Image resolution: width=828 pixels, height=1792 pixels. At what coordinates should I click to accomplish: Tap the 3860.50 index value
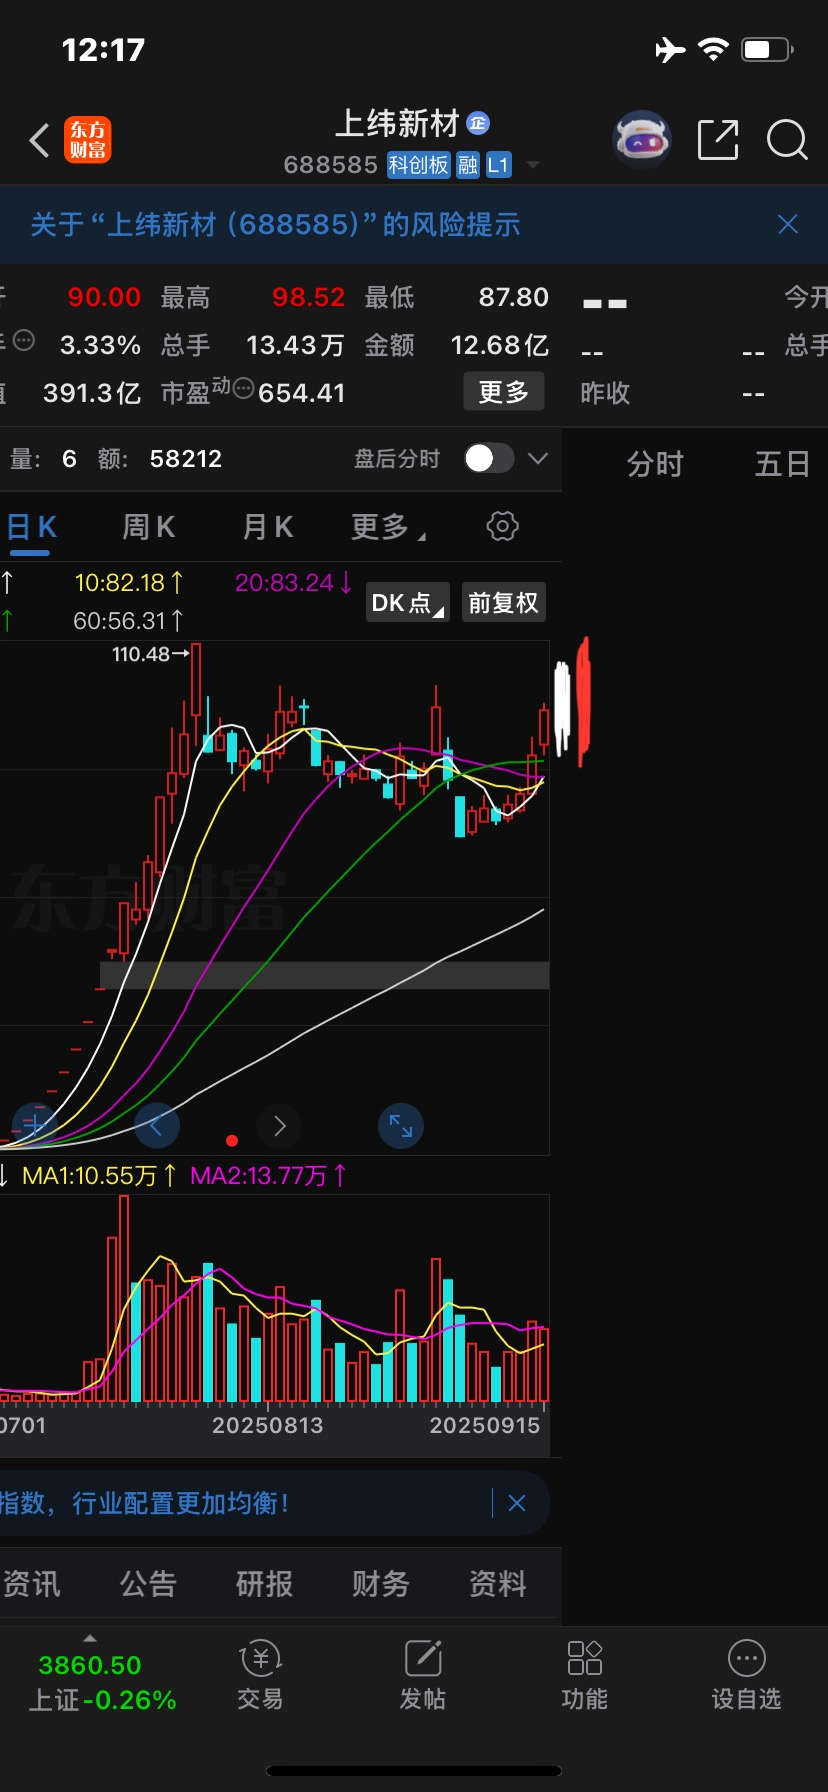click(x=90, y=1665)
